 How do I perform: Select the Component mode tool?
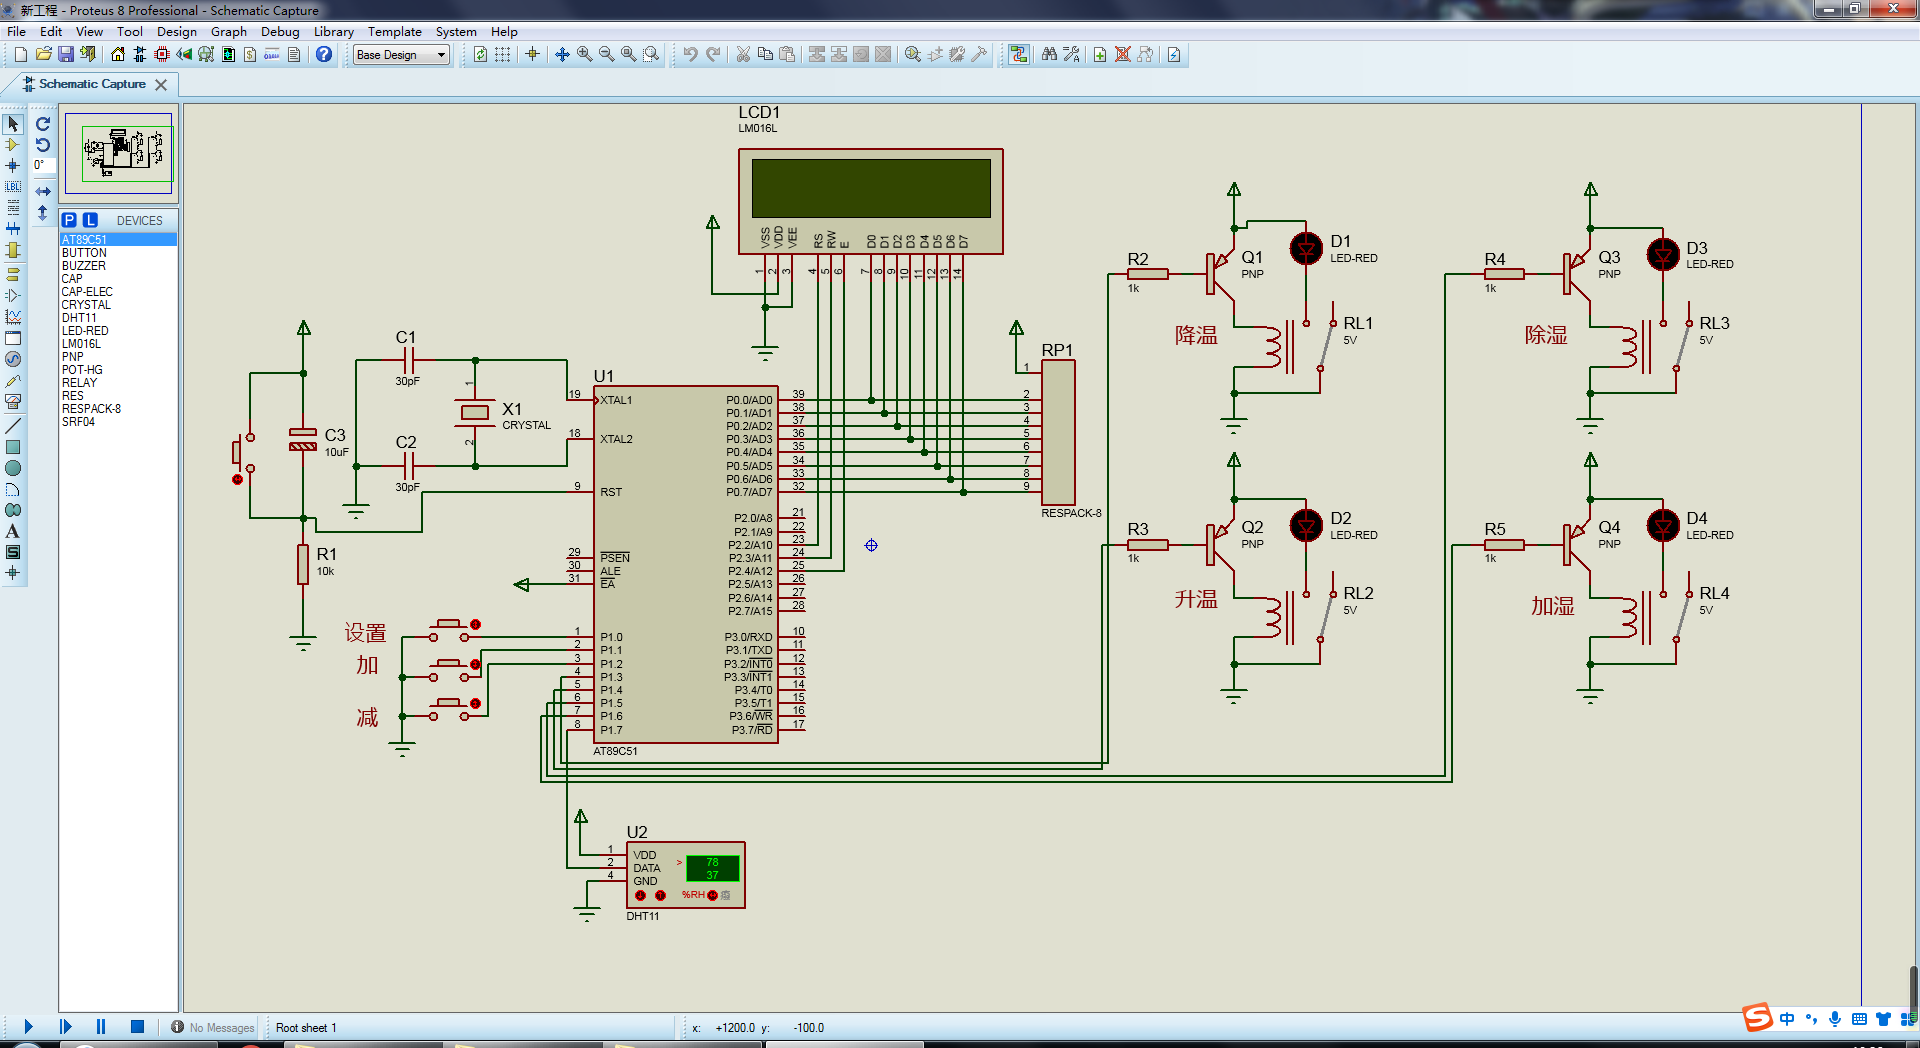tap(13, 145)
